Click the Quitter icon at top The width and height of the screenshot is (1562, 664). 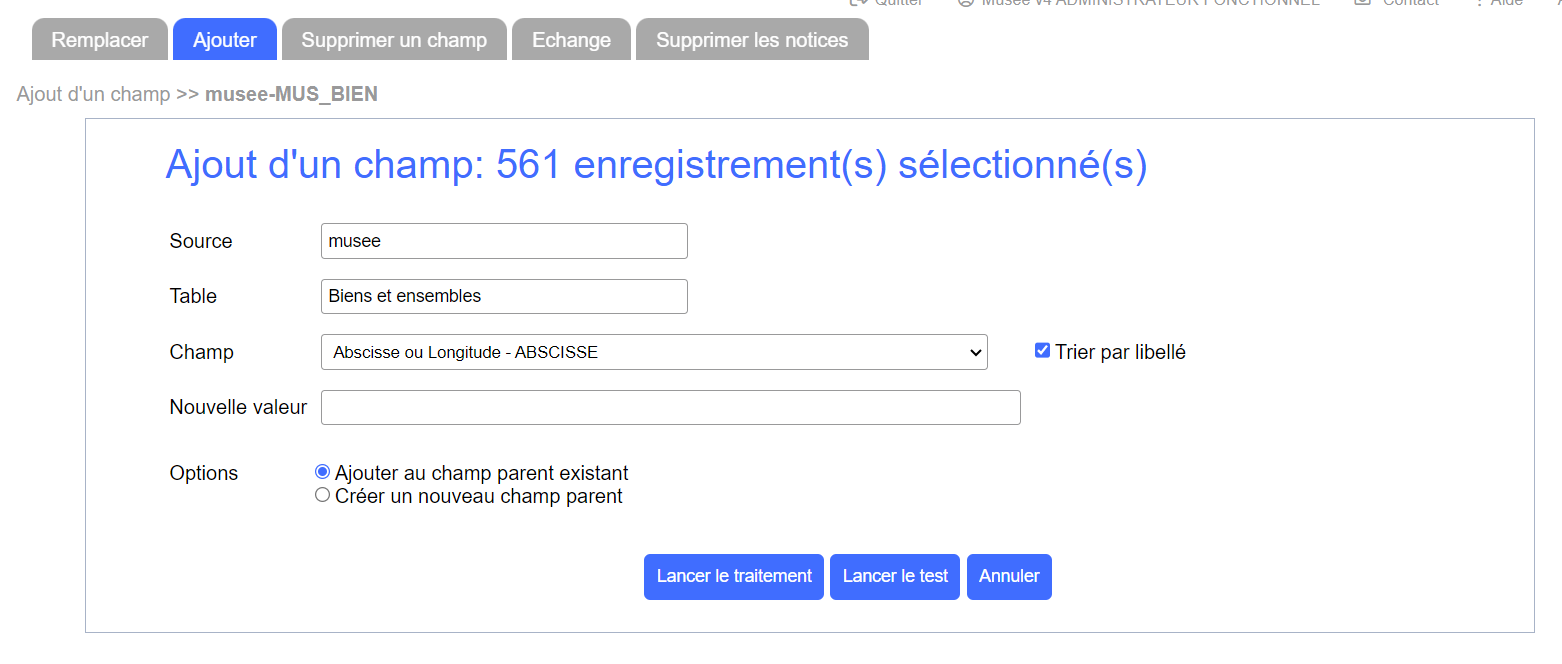tap(857, 2)
